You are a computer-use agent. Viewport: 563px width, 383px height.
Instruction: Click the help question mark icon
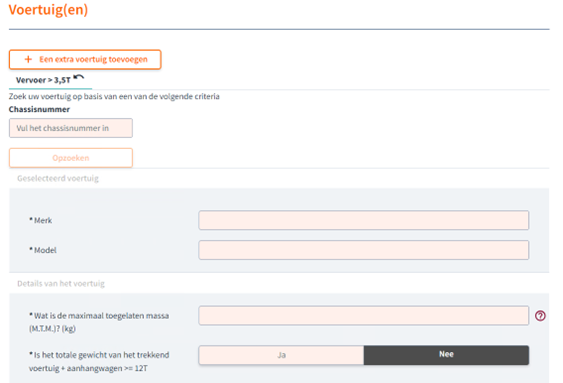[x=540, y=316]
